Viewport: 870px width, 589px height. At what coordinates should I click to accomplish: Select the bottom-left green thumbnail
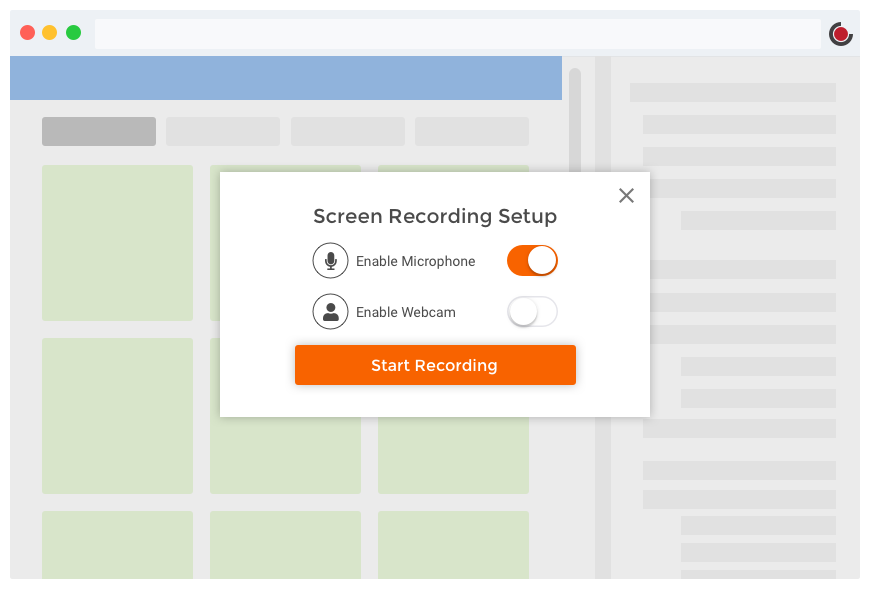(x=117, y=544)
